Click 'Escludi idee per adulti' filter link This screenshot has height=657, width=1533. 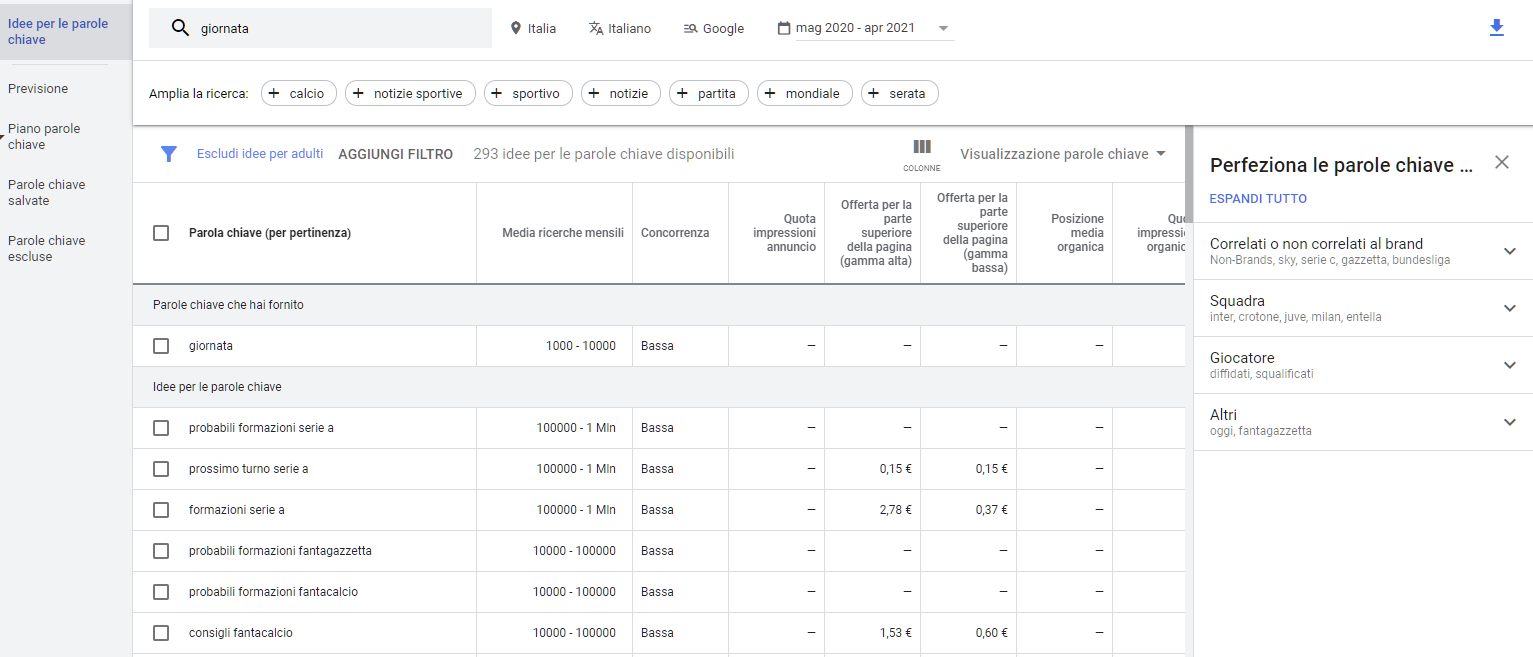pos(260,154)
